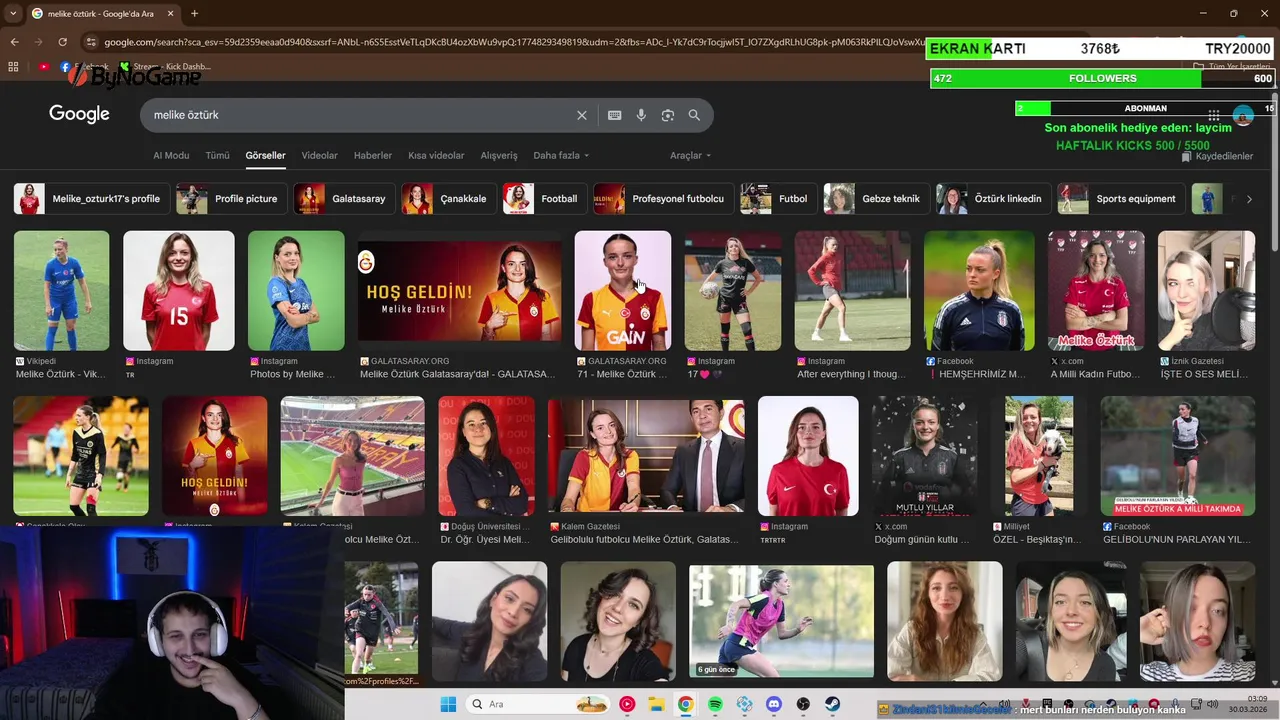1280x720 pixels.
Task: Open Spotify from the taskbar
Action: coord(715,704)
